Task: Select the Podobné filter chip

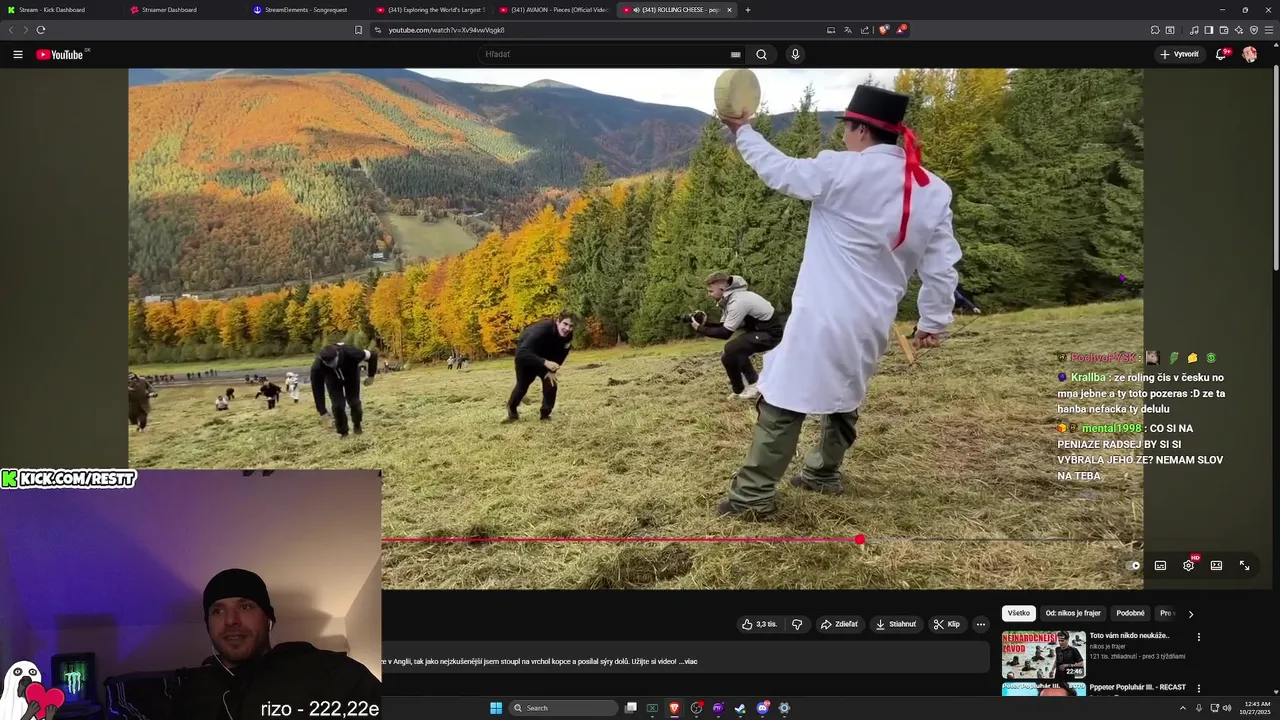Action: click(1130, 613)
